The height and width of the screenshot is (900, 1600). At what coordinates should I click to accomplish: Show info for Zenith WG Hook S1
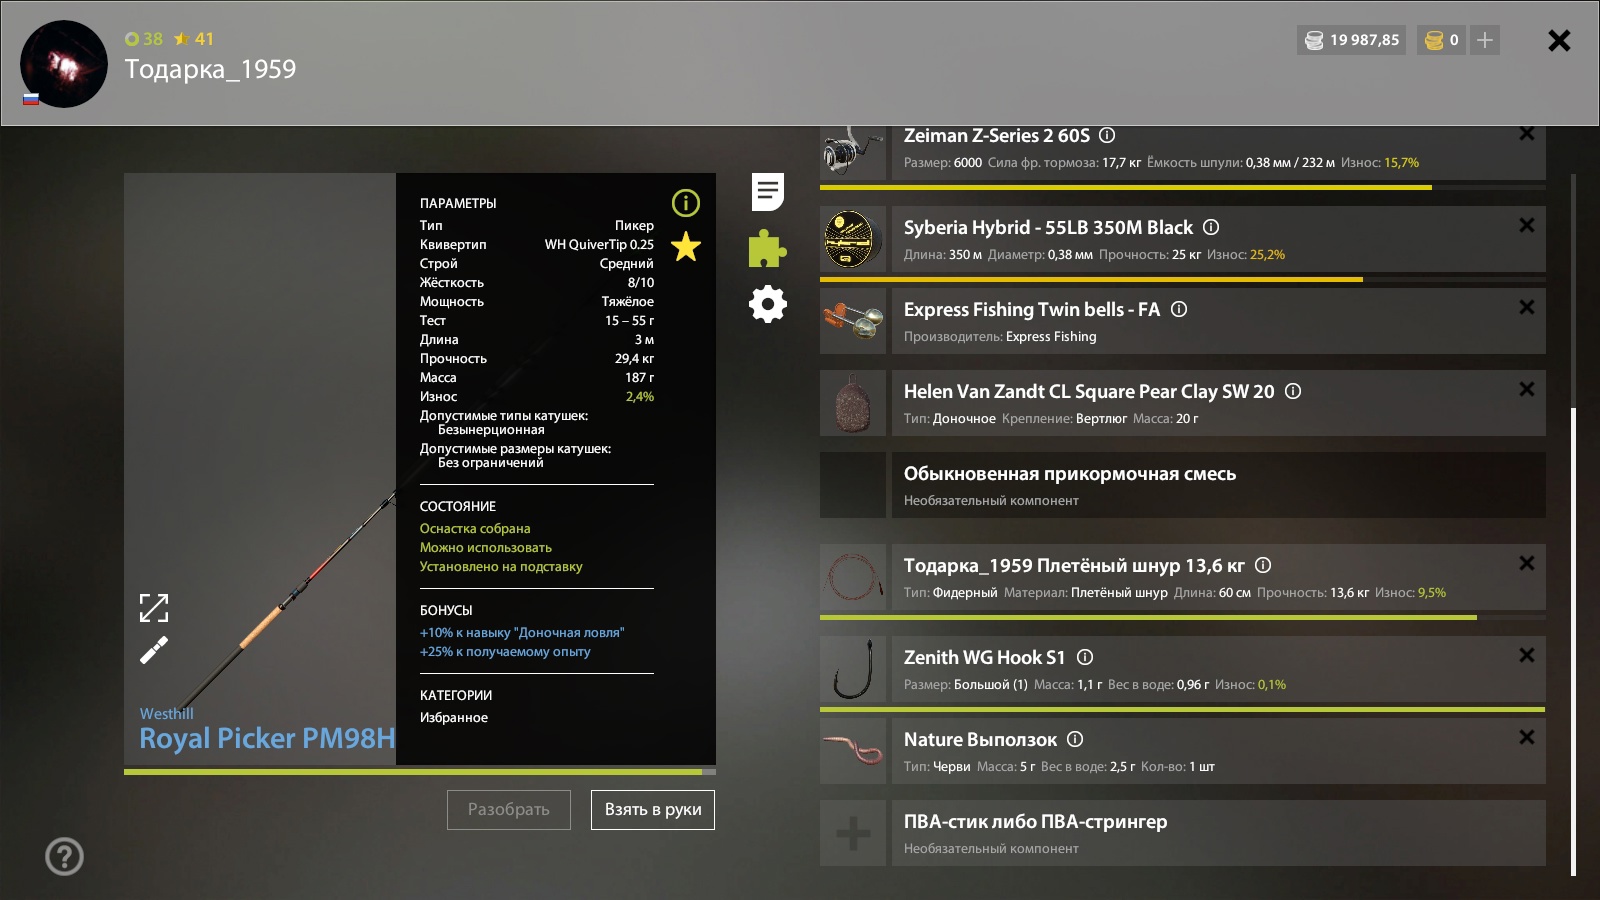[x=1085, y=657]
